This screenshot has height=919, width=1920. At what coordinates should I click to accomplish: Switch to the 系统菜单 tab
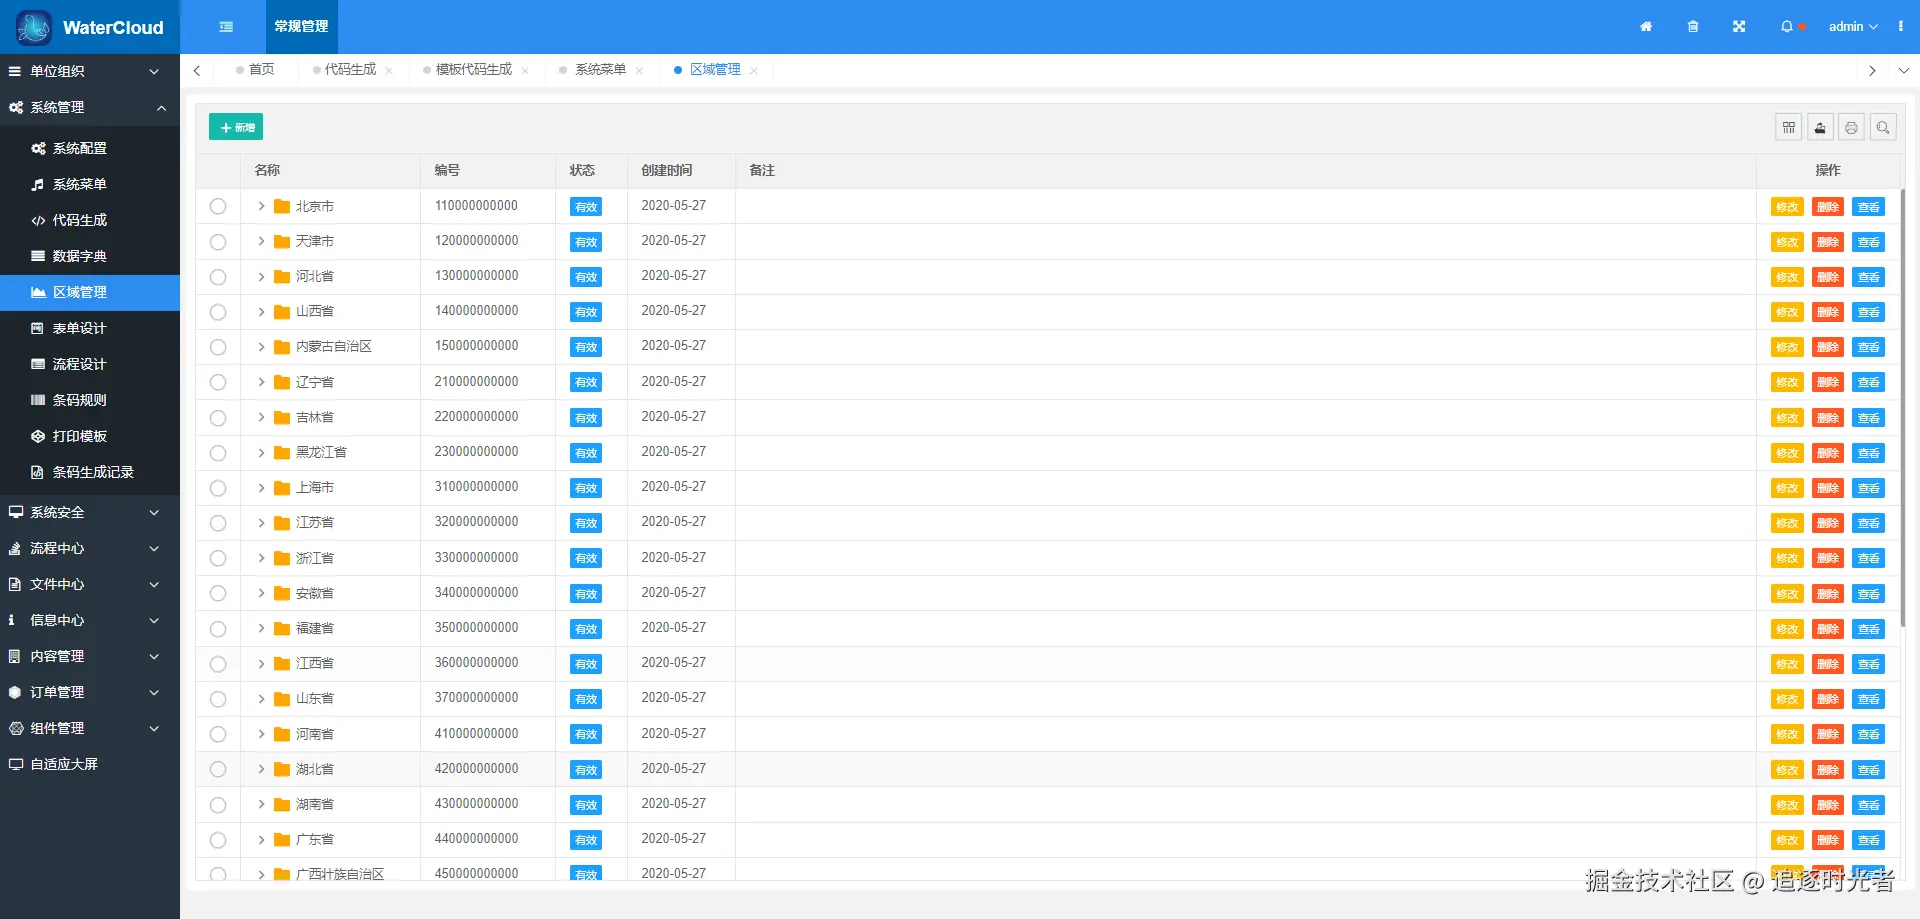[x=593, y=70]
